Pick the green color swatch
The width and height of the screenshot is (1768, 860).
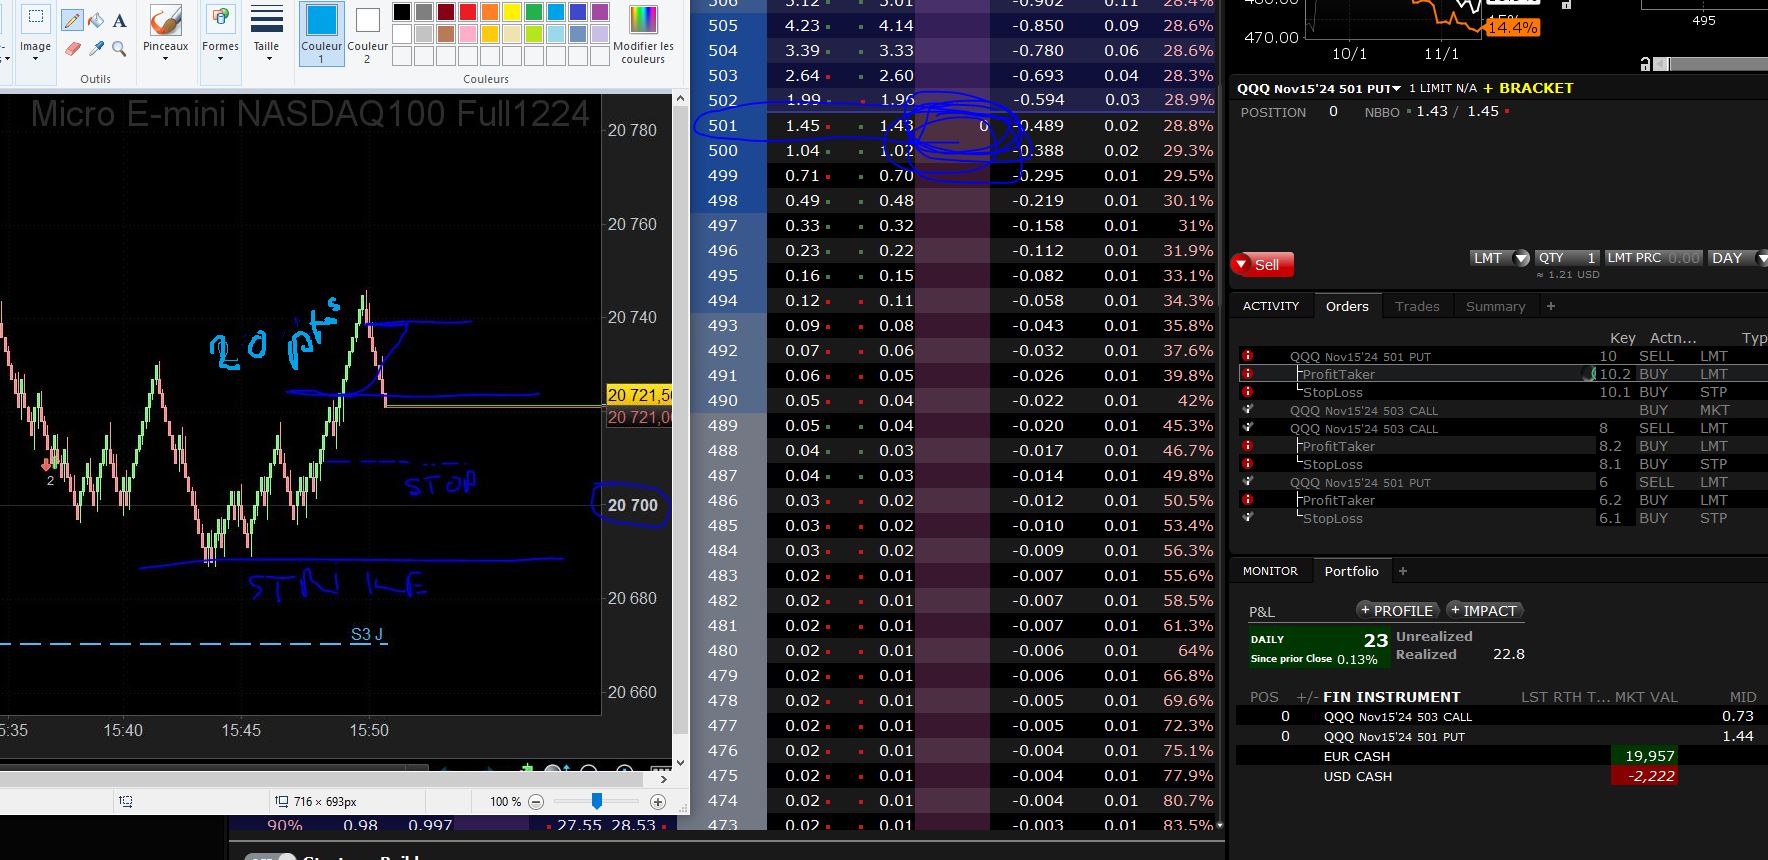coord(533,12)
